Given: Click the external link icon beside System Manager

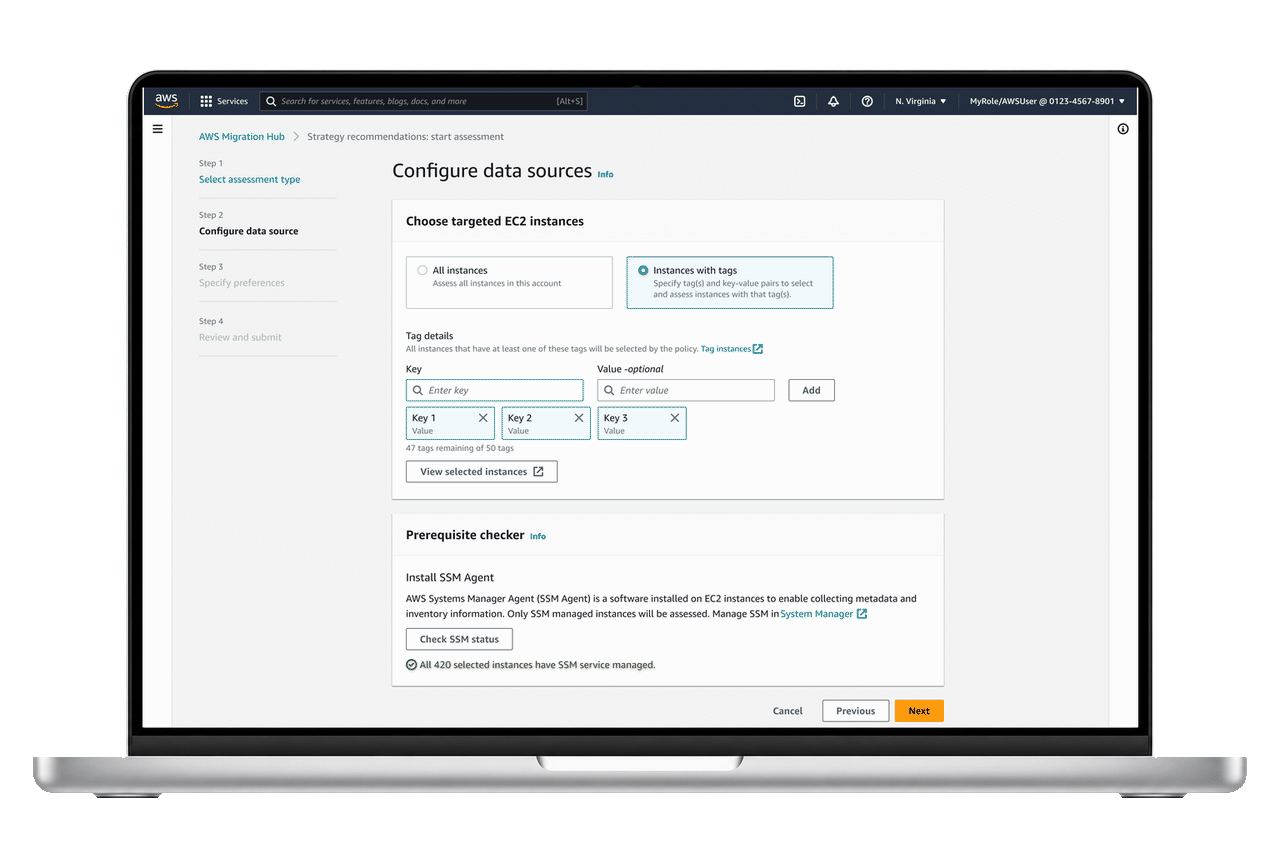Looking at the screenshot, I should point(862,614).
